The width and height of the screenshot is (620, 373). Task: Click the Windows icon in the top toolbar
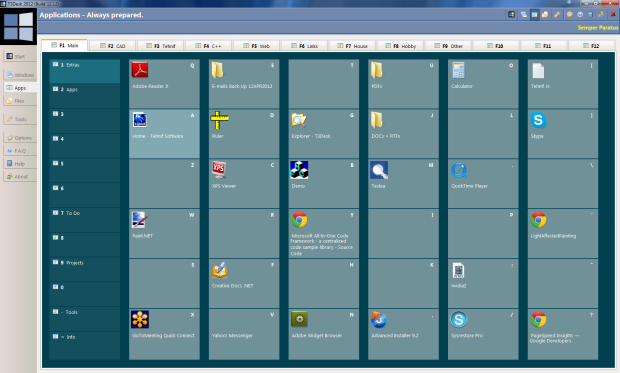pos(524,15)
